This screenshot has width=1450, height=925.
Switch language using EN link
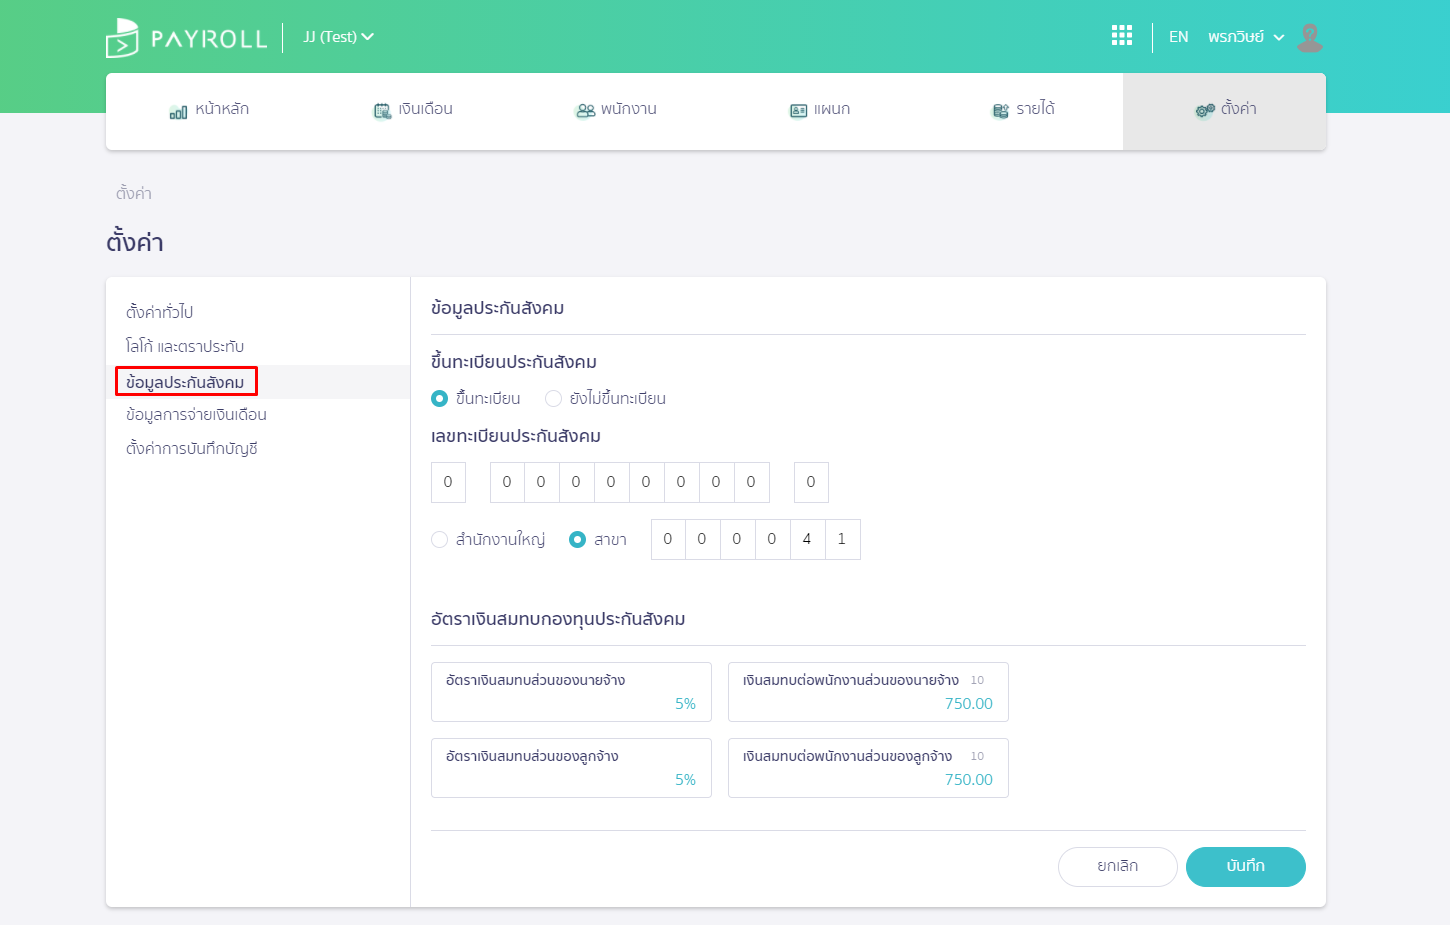[x=1178, y=37]
